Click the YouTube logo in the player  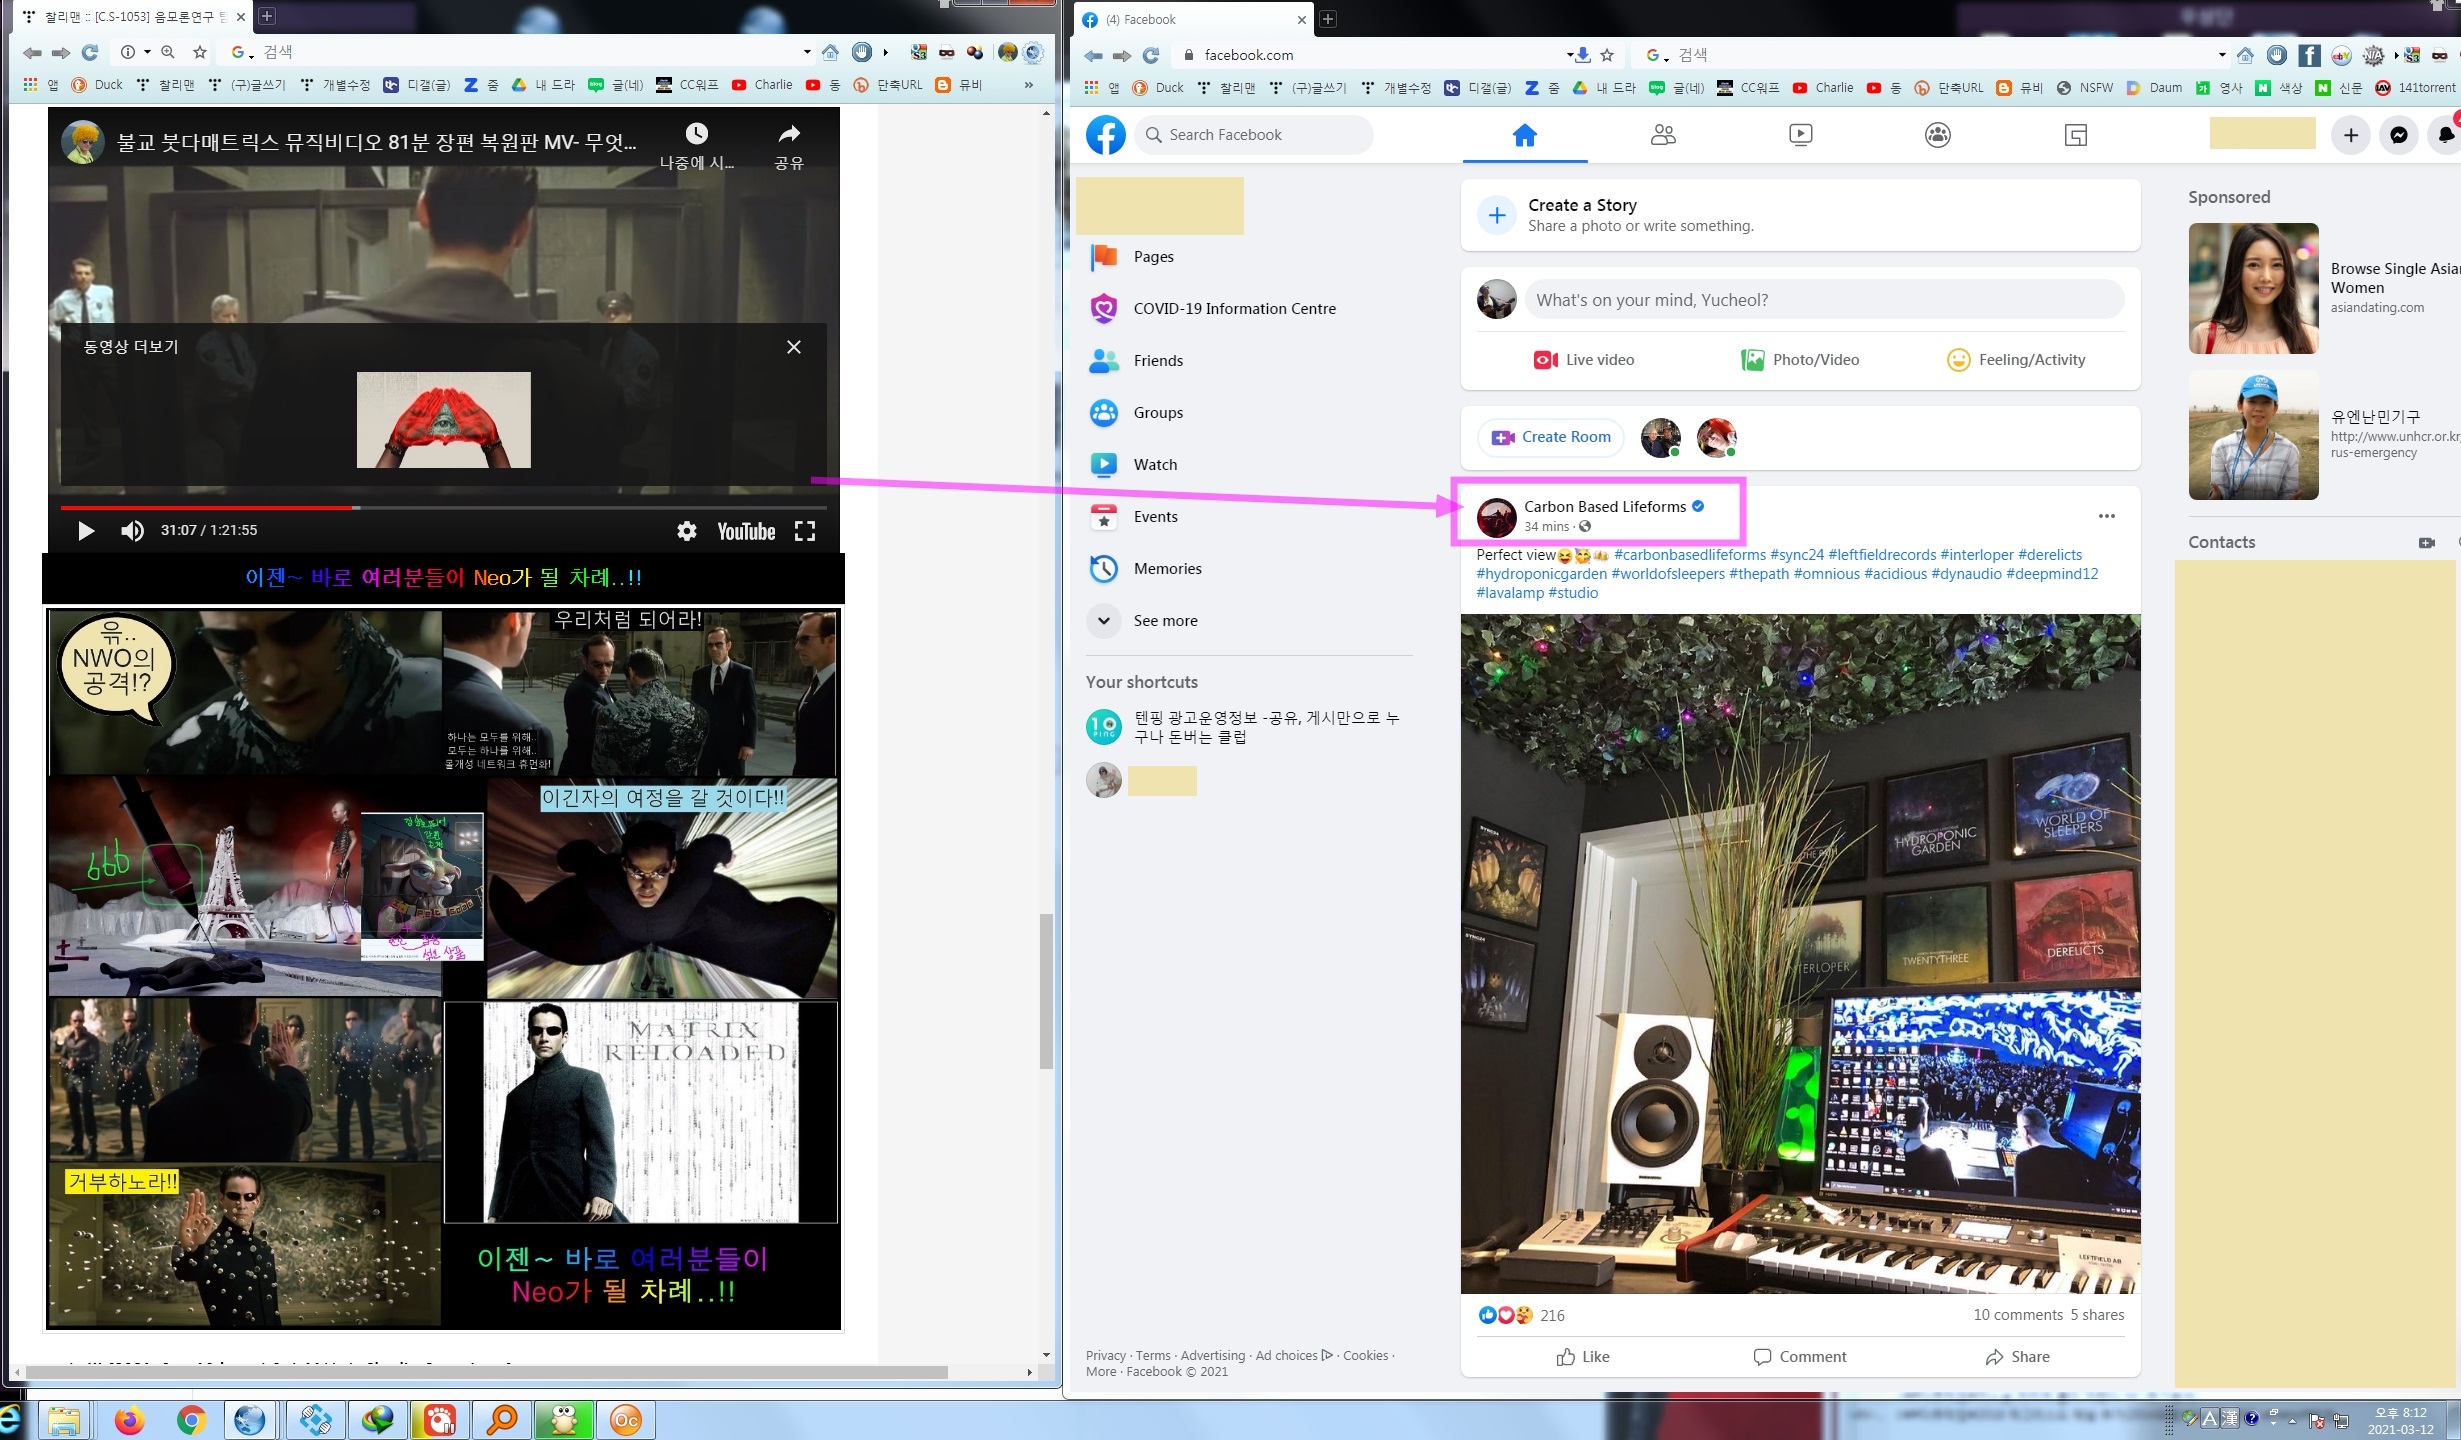coord(746,531)
